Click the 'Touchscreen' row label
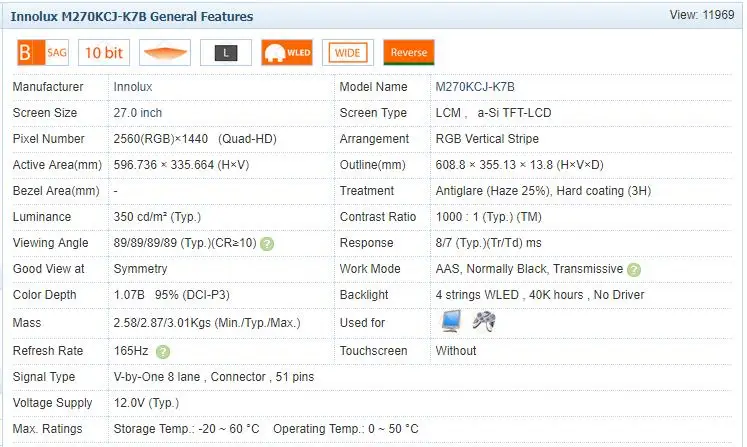The height and width of the screenshot is (447, 747). pos(374,351)
